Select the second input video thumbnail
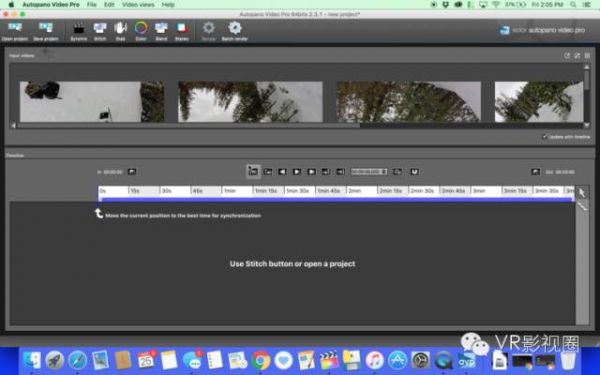The height and width of the screenshot is (375, 600). (x=250, y=101)
